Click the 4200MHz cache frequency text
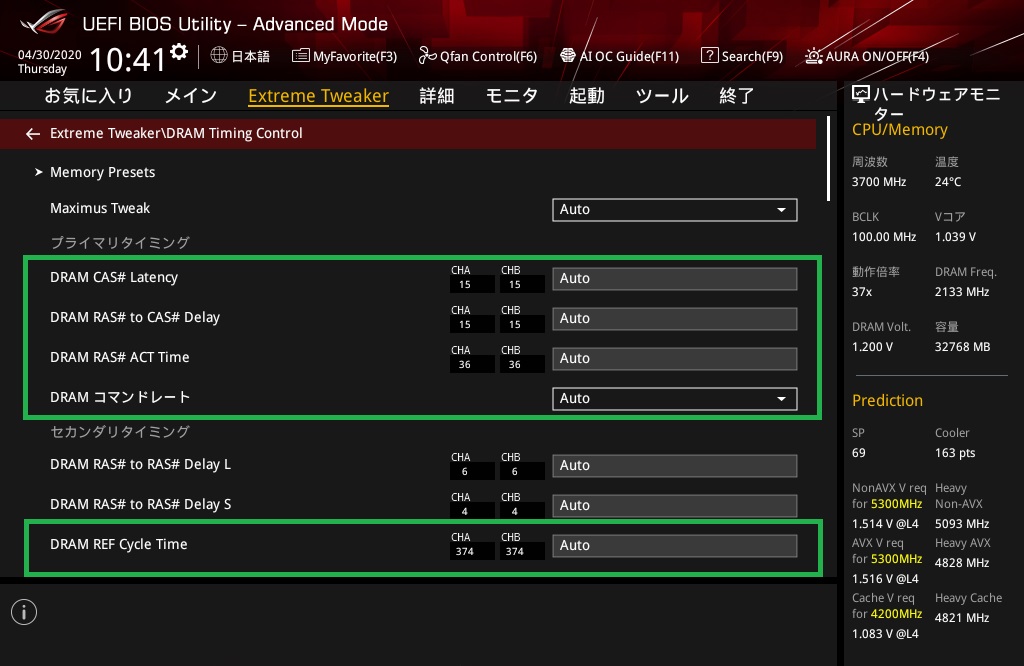The width and height of the screenshot is (1024, 666). [x=897, y=614]
